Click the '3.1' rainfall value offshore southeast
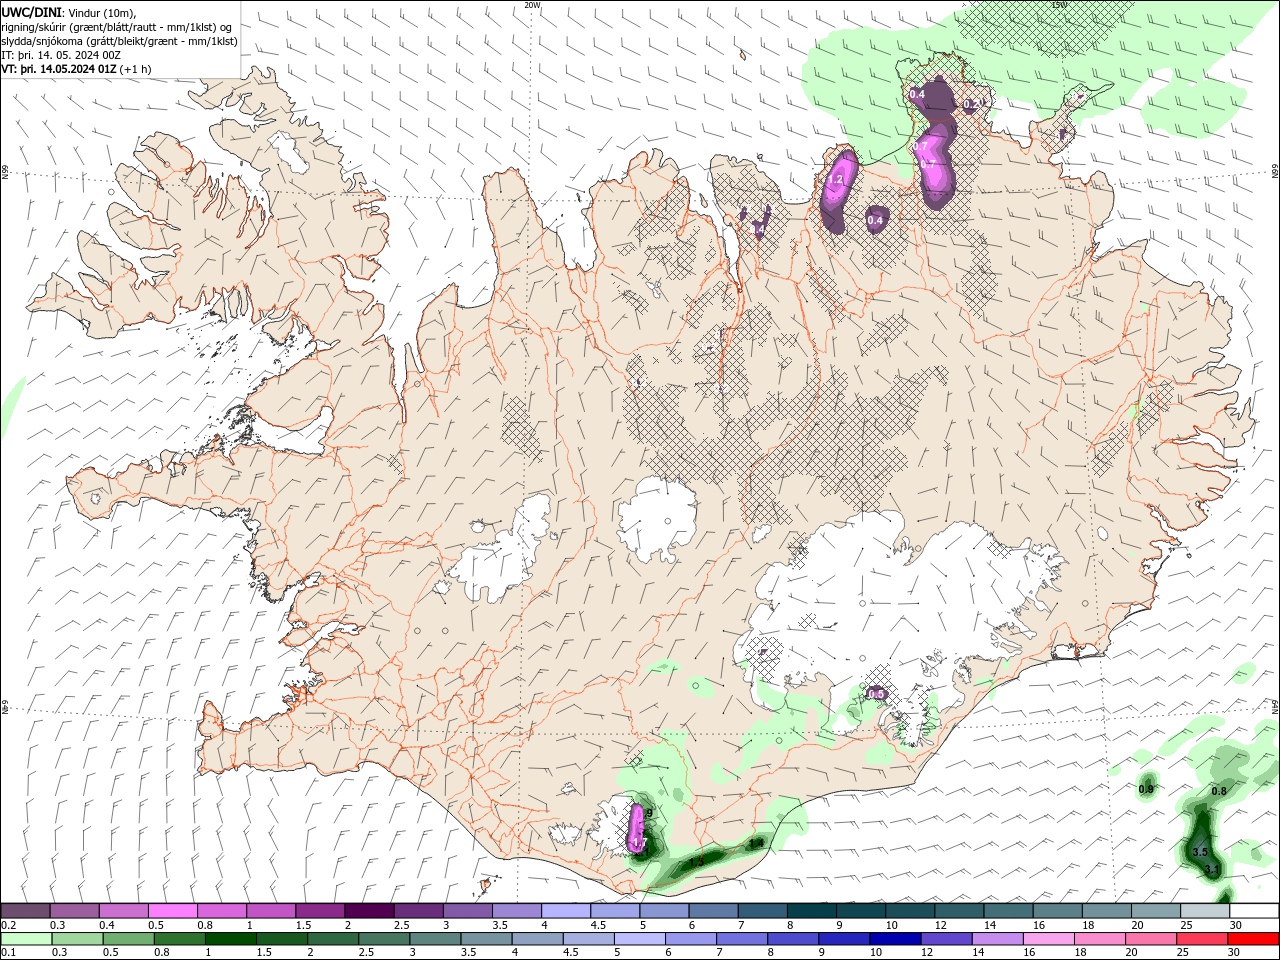Screen dimensions: 1280x960 click(1211, 870)
